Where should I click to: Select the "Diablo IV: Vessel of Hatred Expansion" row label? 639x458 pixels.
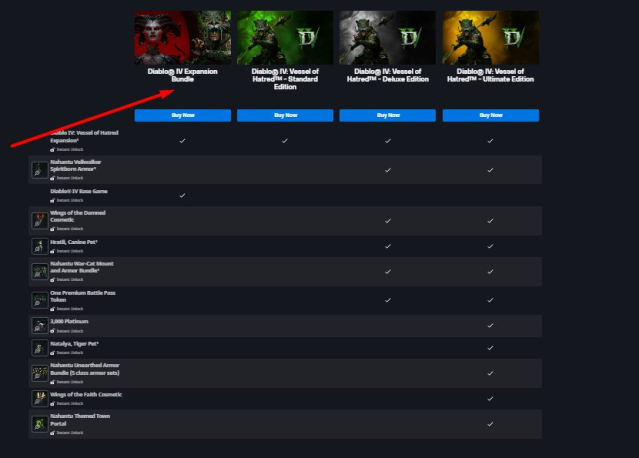(84, 137)
